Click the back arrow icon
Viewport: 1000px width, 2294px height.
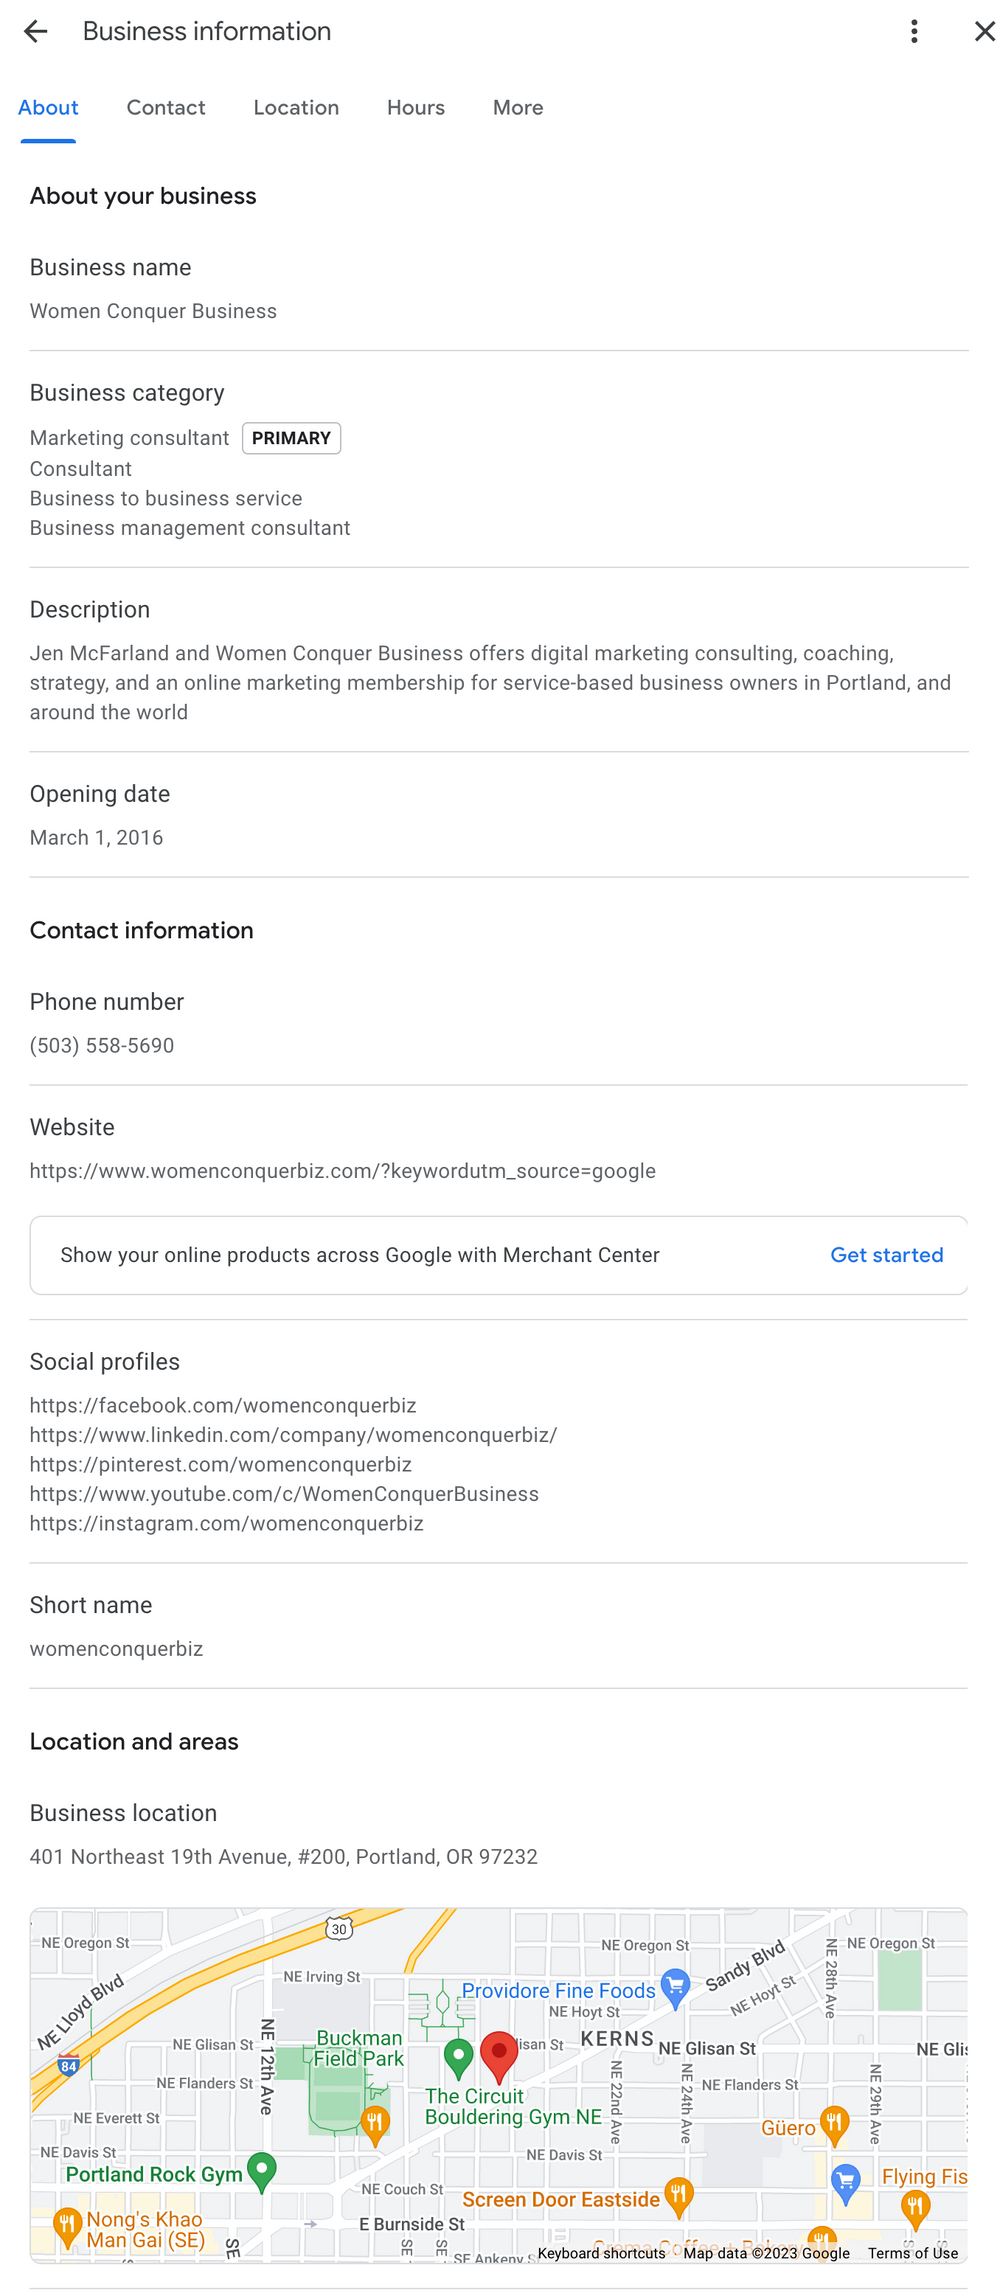click(36, 31)
